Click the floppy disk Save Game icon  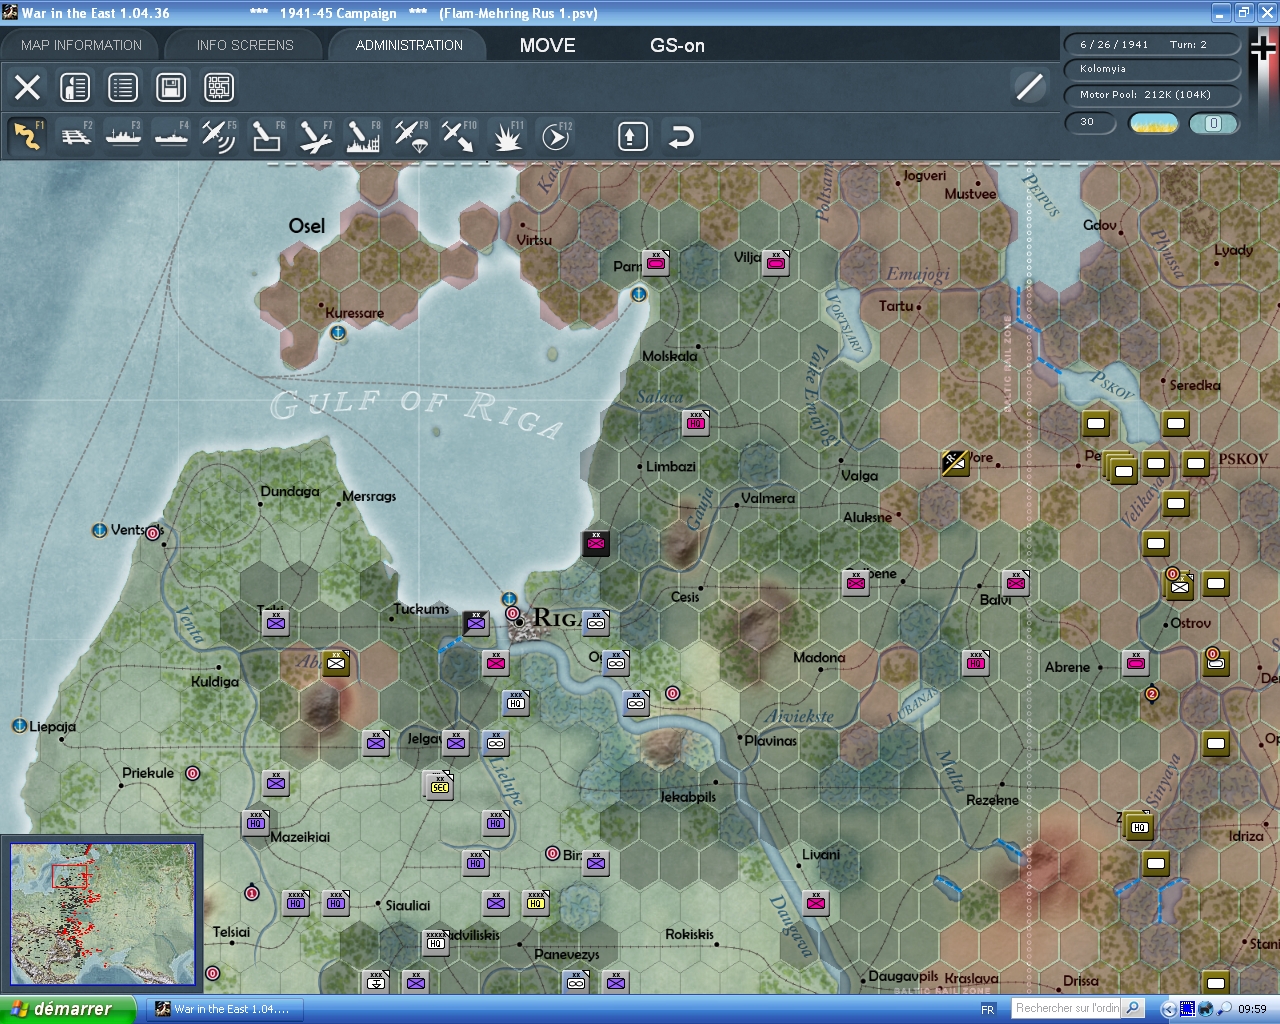[x=171, y=88]
